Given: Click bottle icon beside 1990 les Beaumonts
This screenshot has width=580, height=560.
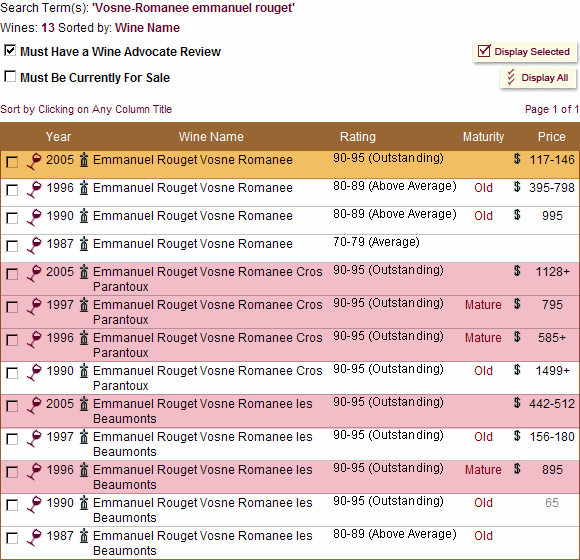Looking at the screenshot, I should pos(84,502).
